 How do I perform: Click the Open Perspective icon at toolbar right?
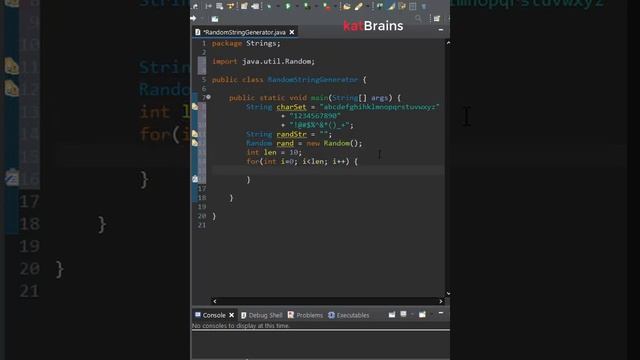(x=437, y=19)
